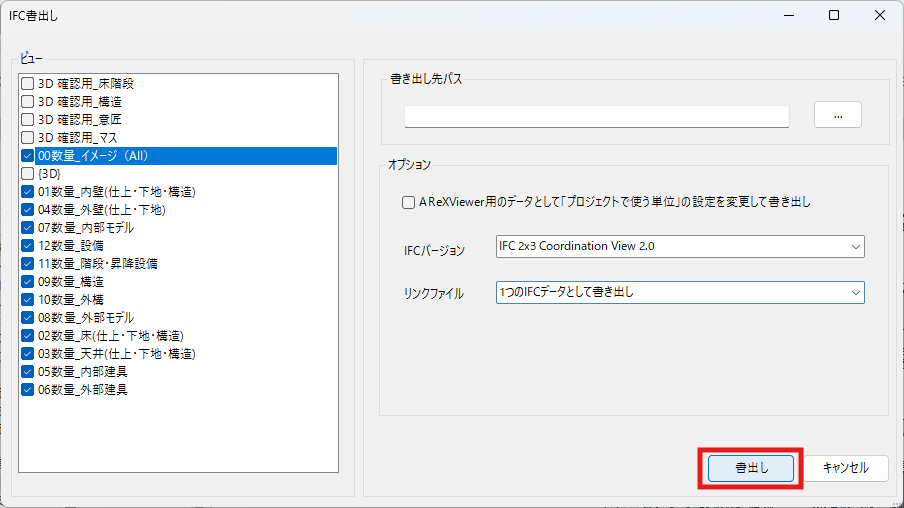Expand the IFCバージョン dropdown

coord(680,246)
